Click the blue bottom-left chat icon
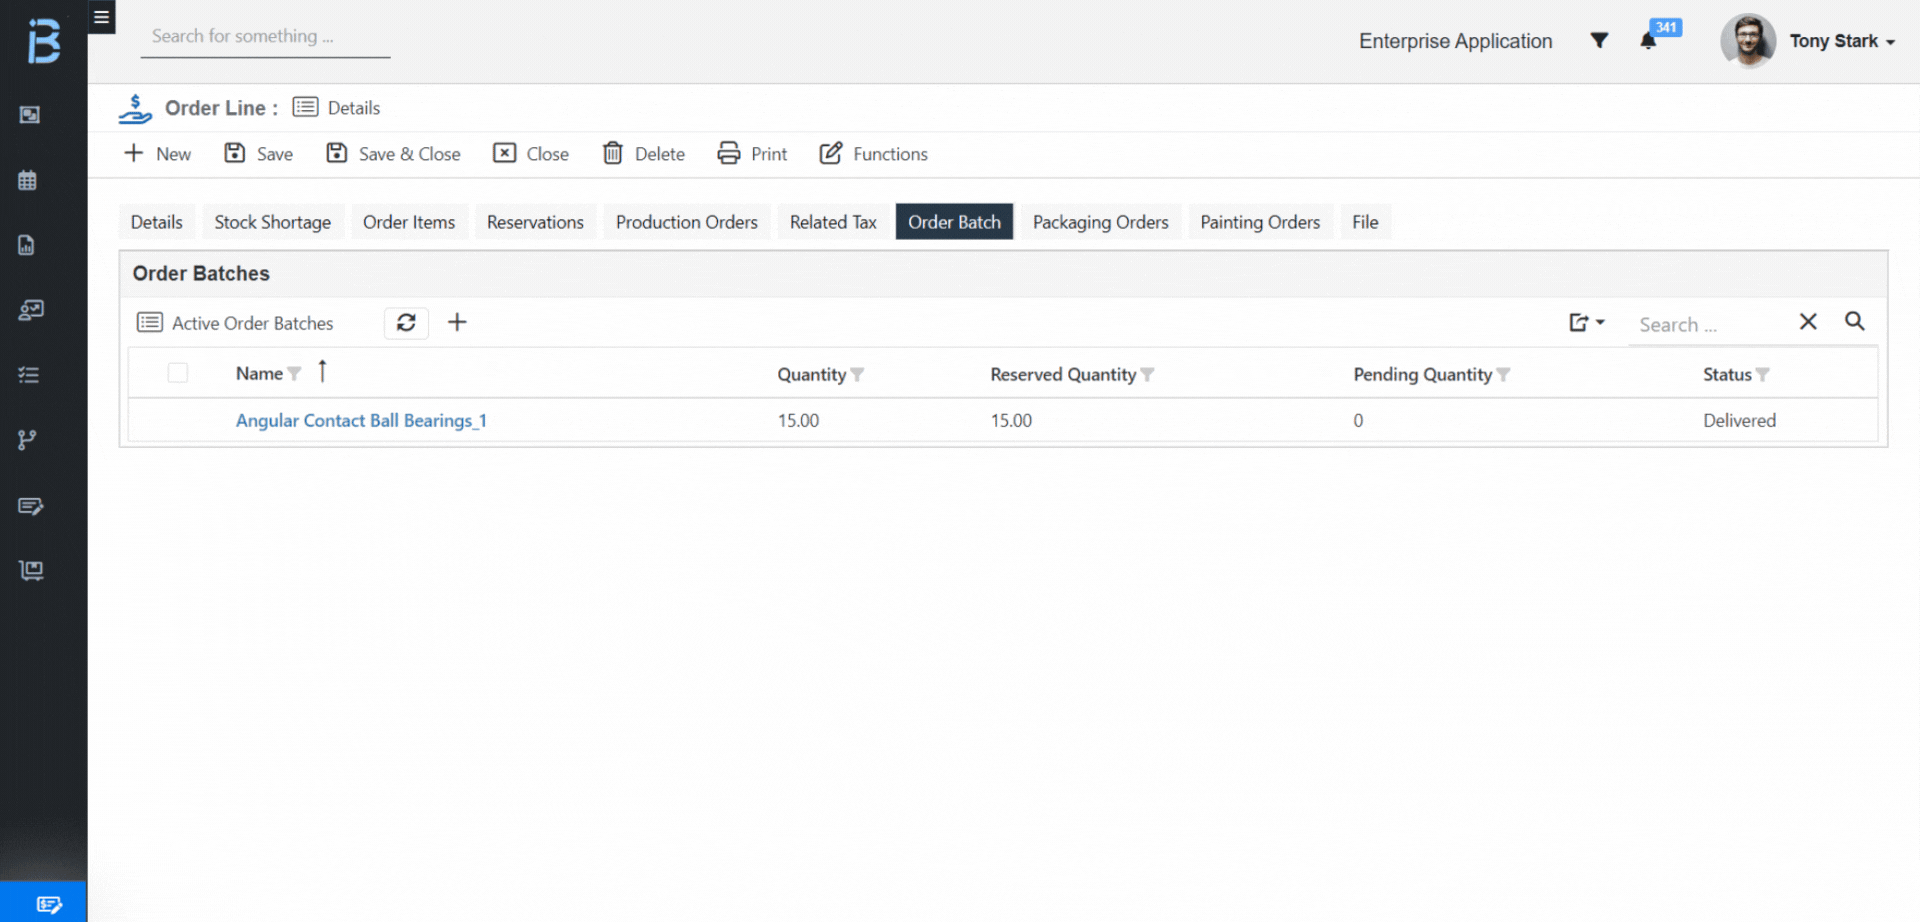The image size is (1920, 922). [48, 904]
